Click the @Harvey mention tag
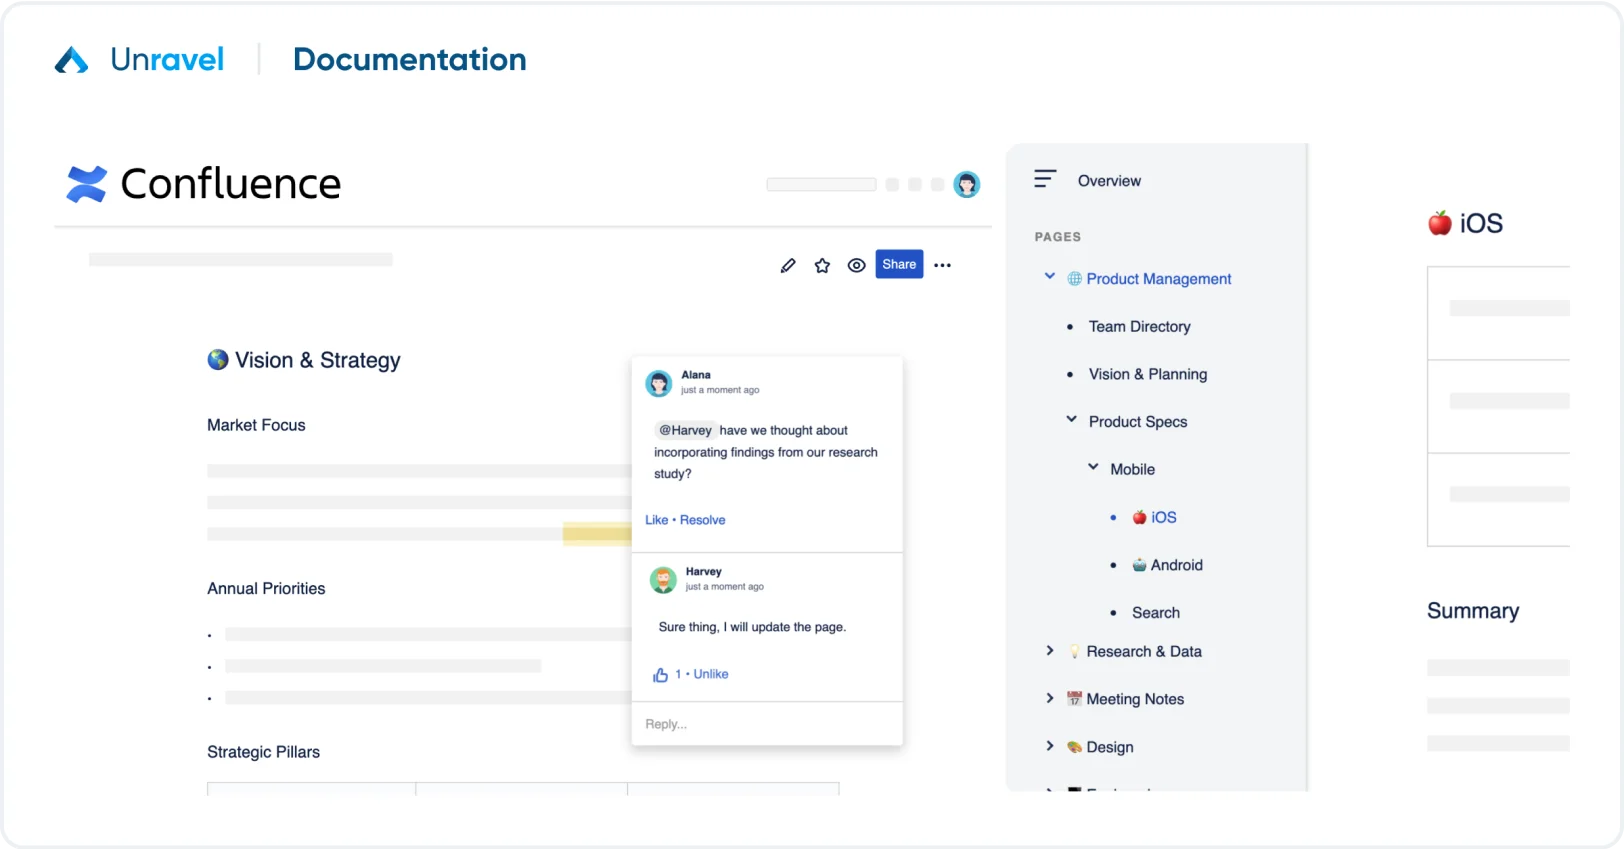This screenshot has width=1624, height=849. tap(685, 430)
